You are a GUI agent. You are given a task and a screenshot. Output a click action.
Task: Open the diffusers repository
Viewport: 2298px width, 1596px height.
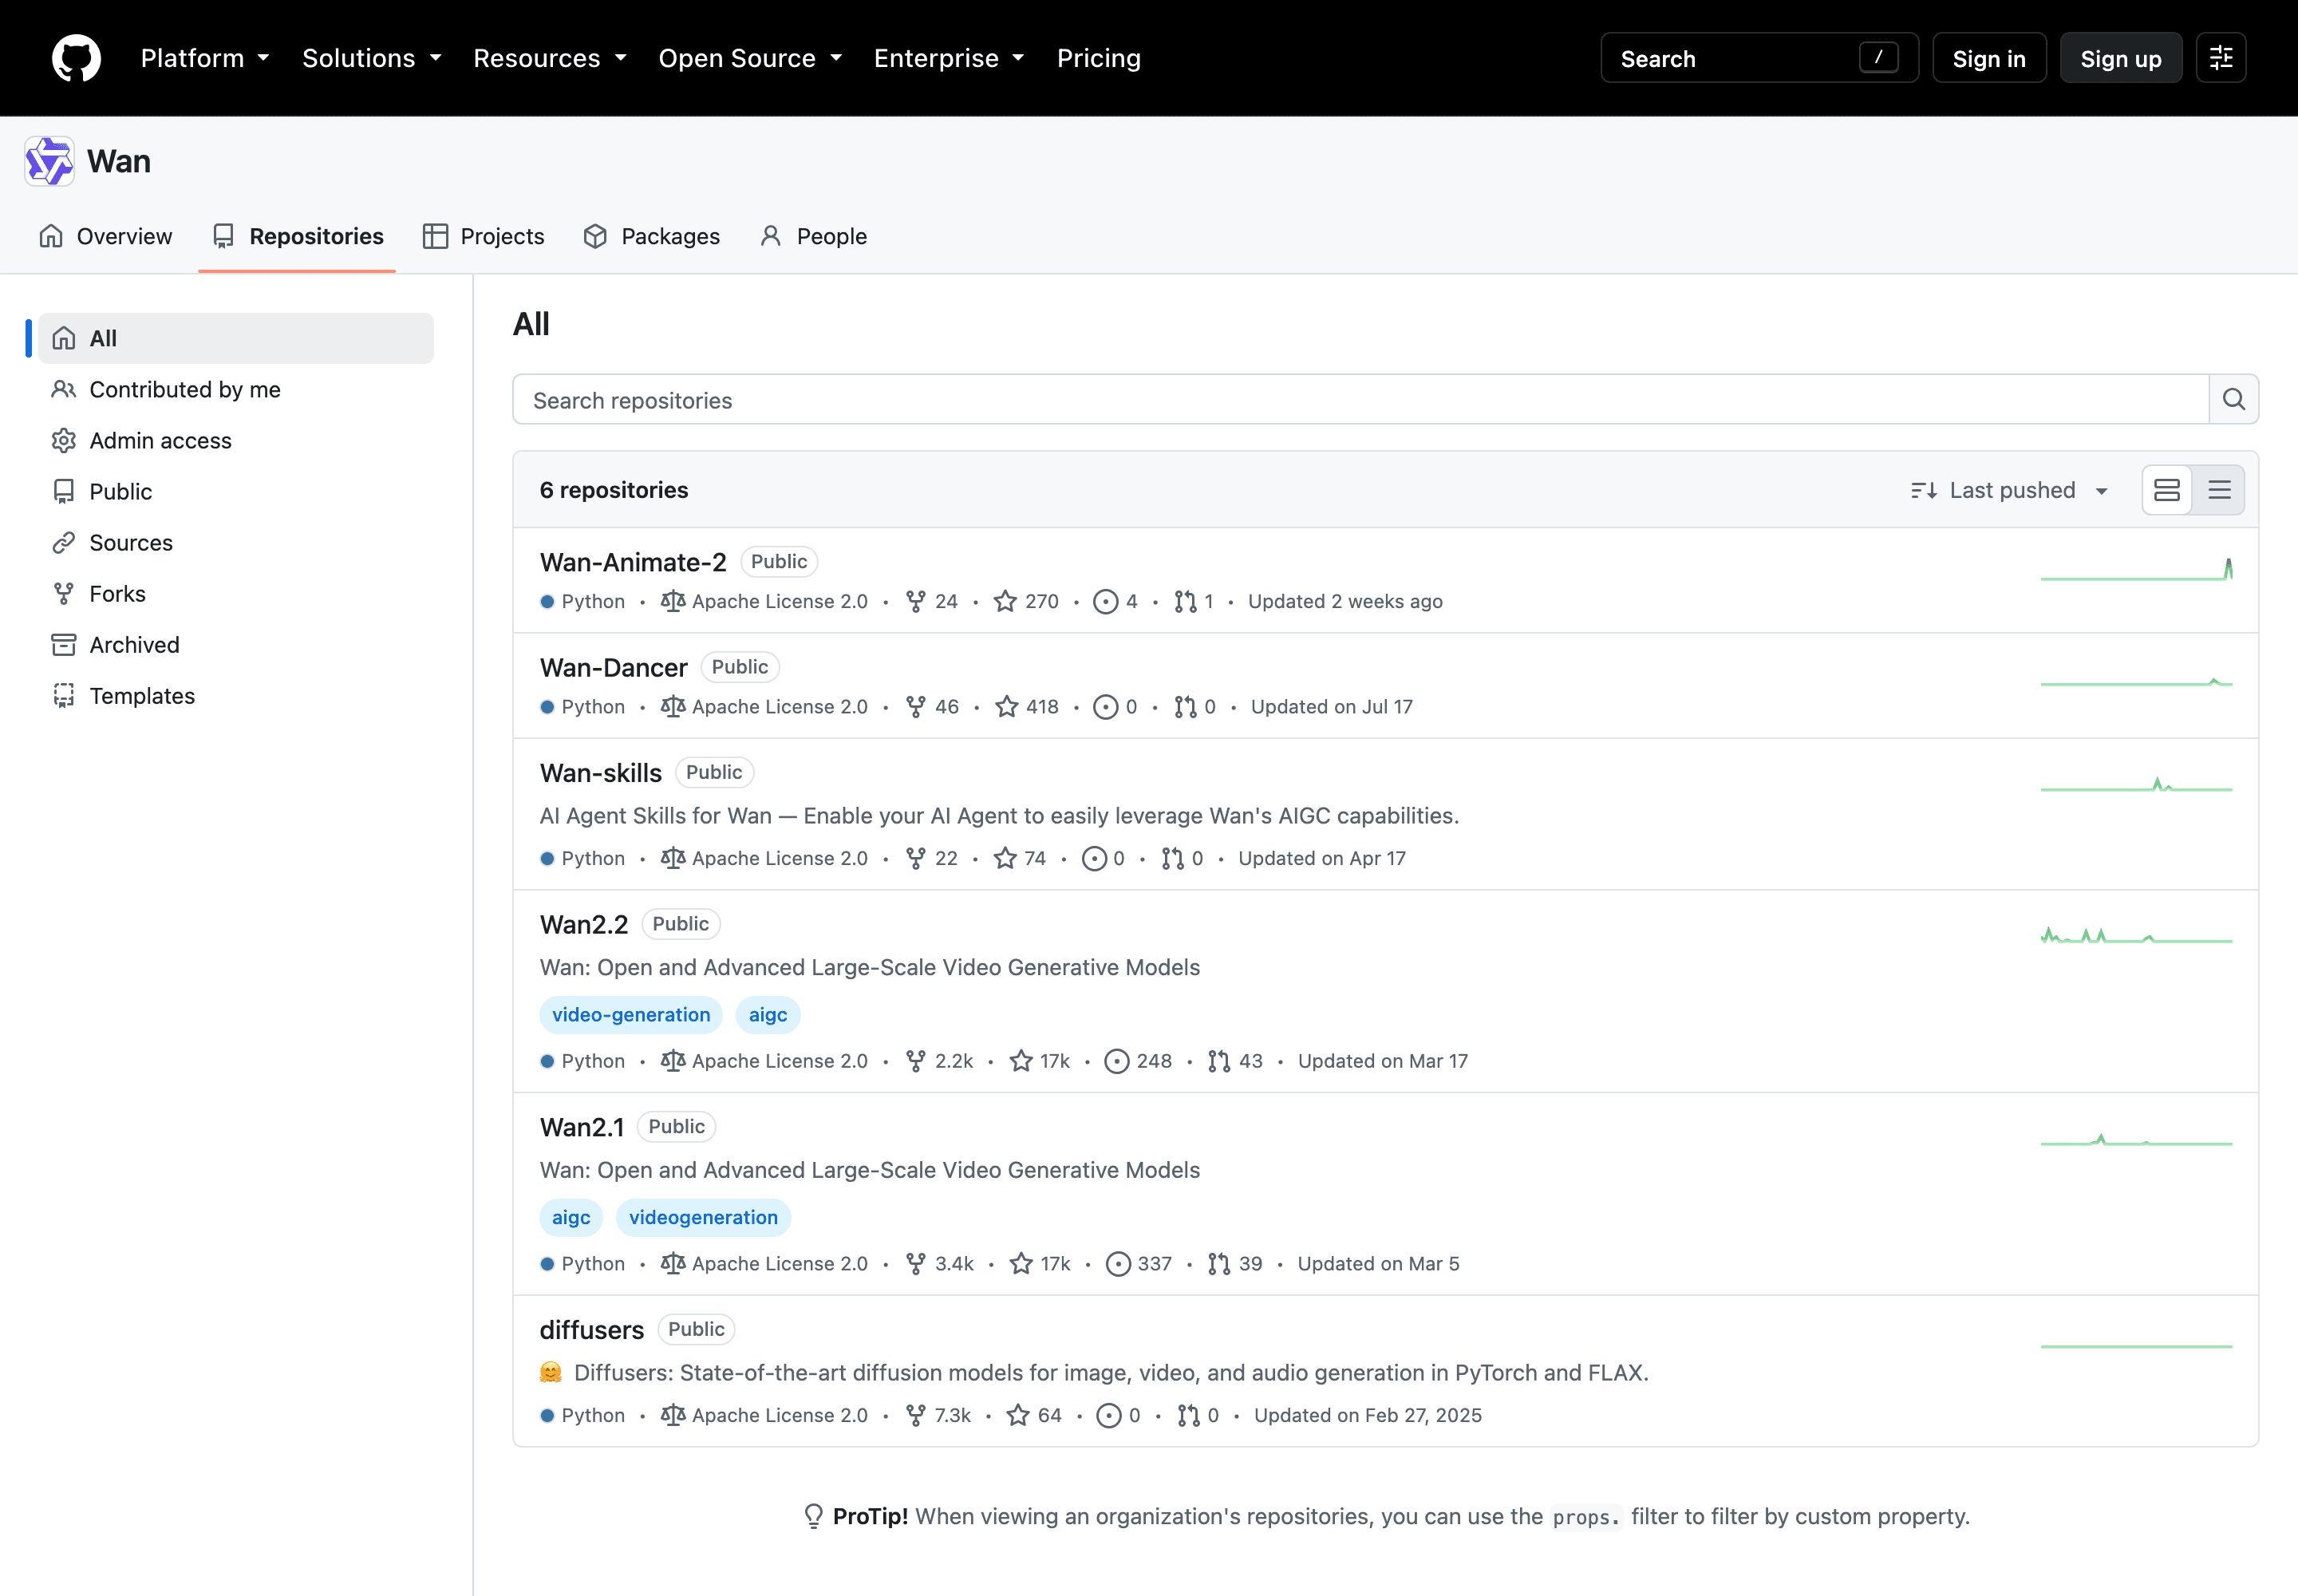coord(591,1330)
